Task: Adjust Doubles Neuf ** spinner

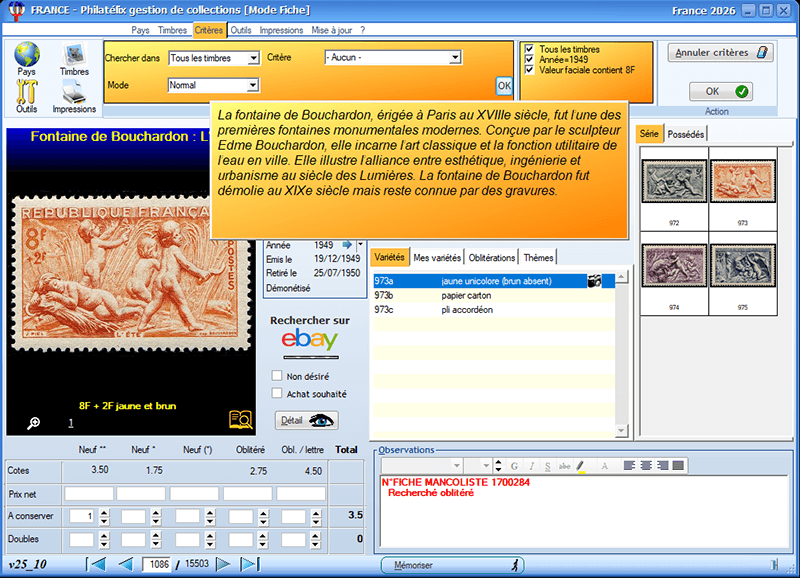Action: click(104, 540)
